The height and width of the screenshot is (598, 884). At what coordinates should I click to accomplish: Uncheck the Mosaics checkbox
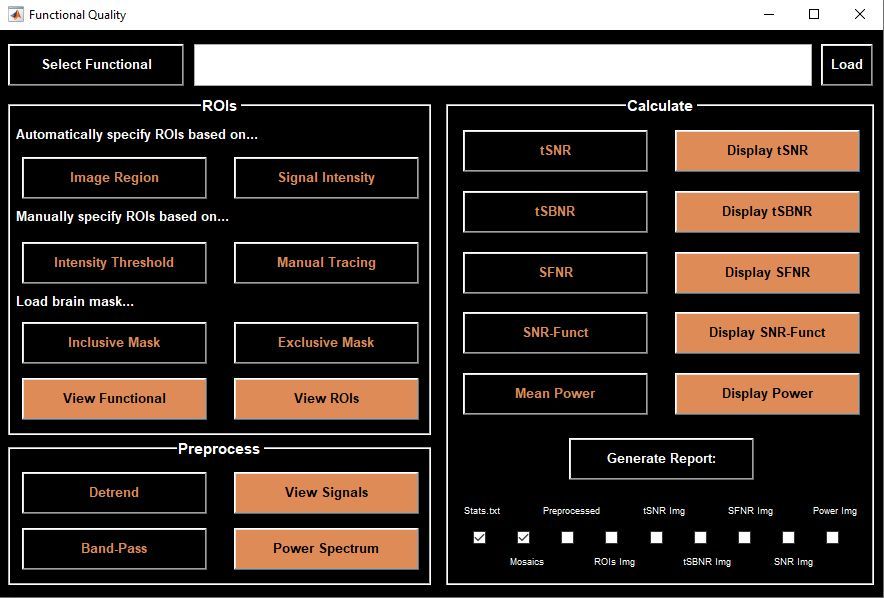pyautogui.click(x=523, y=537)
